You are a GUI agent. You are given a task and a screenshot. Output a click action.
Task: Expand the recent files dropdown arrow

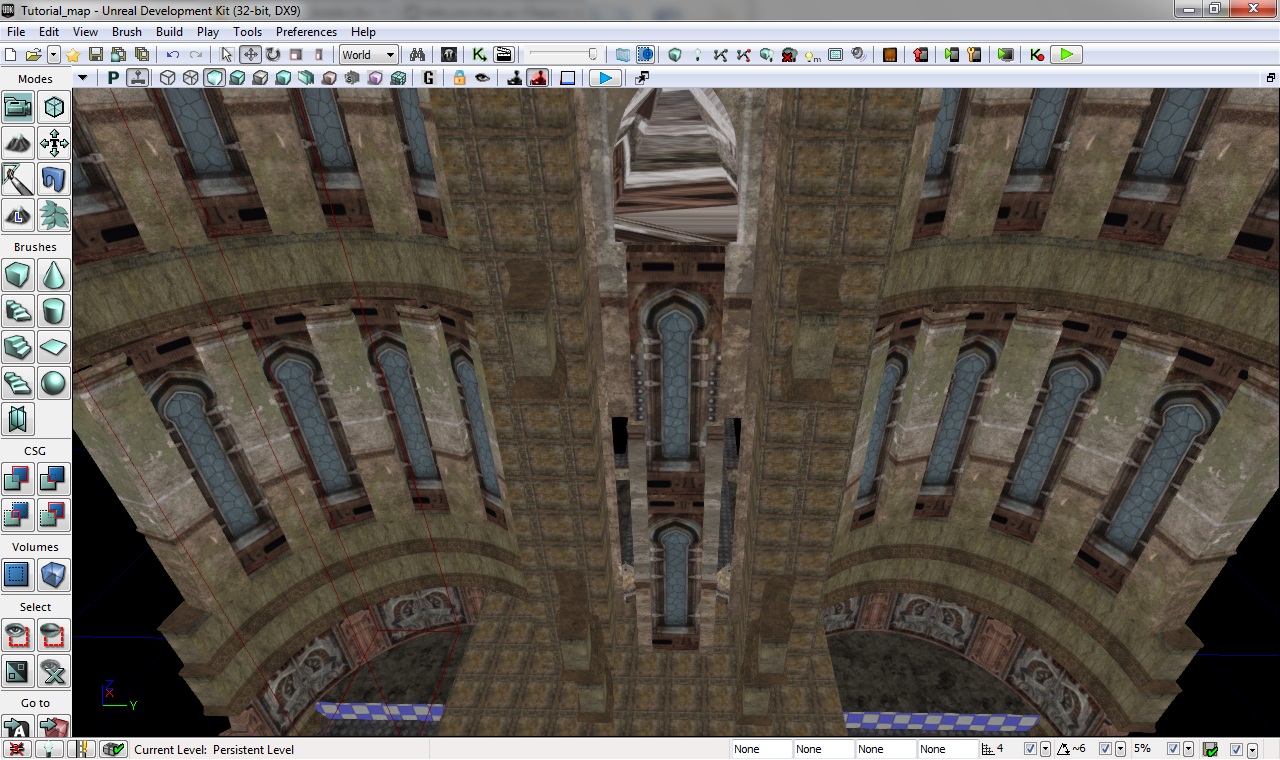(54, 55)
